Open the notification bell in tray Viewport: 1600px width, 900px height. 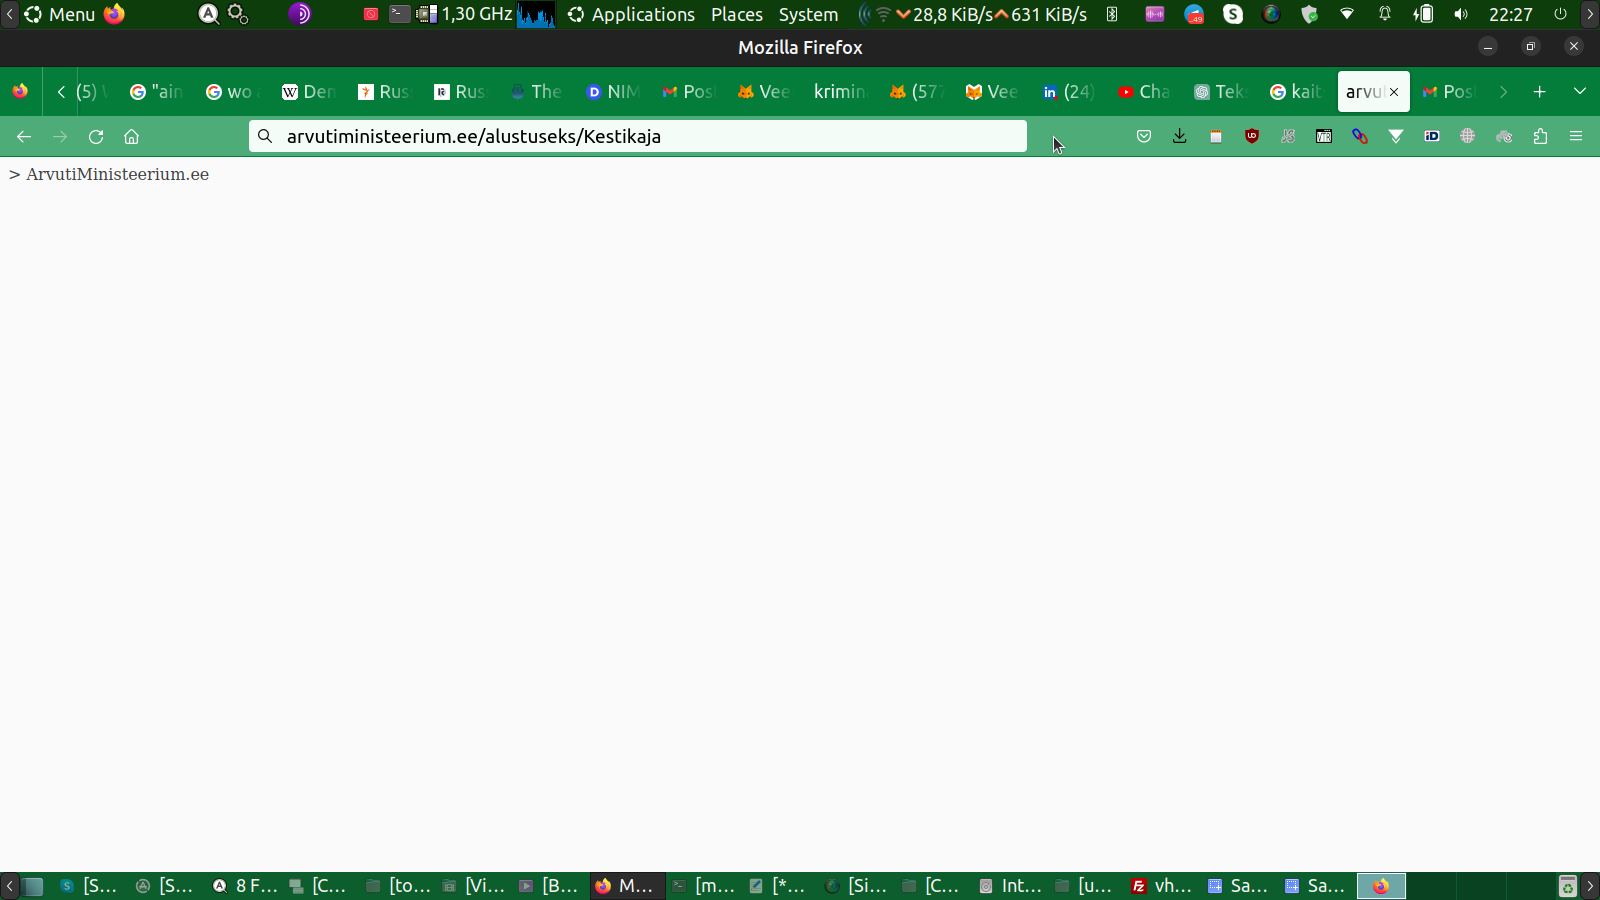pyautogui.click(x=1385, y=14)
